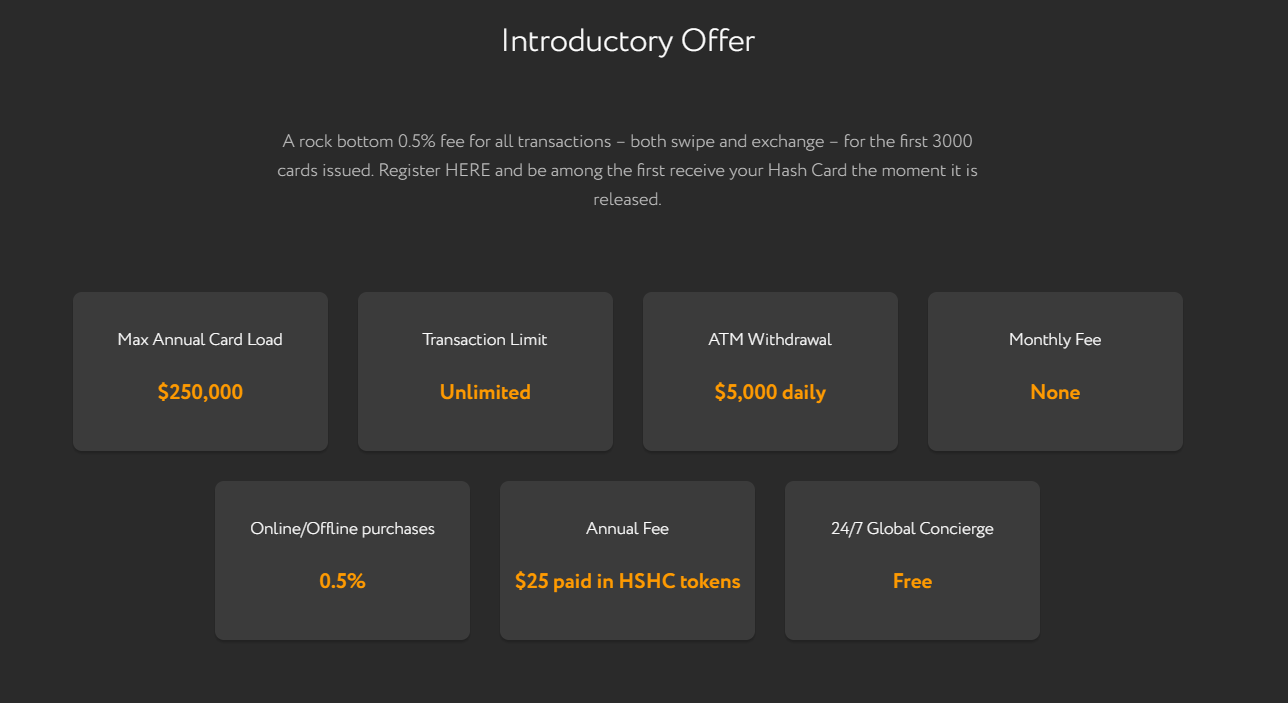Click the $250,000 amount
This screenshot has height=703, width=1288.
(x=200, y=392)
